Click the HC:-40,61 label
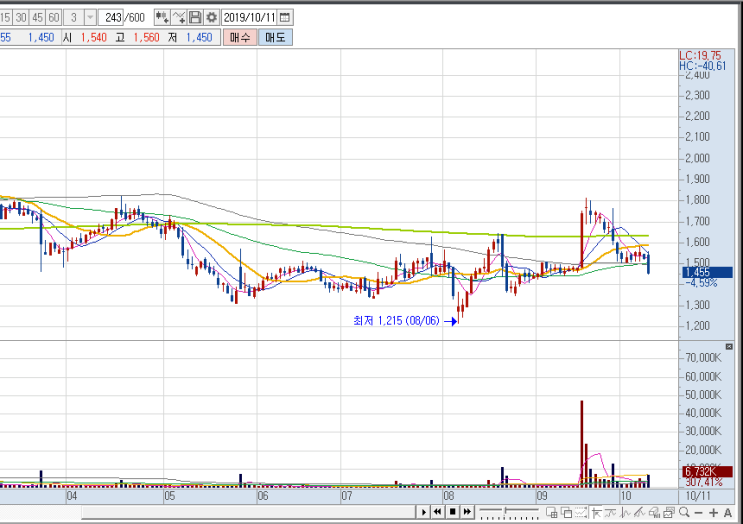743x524 pixels. click(702, 66)
